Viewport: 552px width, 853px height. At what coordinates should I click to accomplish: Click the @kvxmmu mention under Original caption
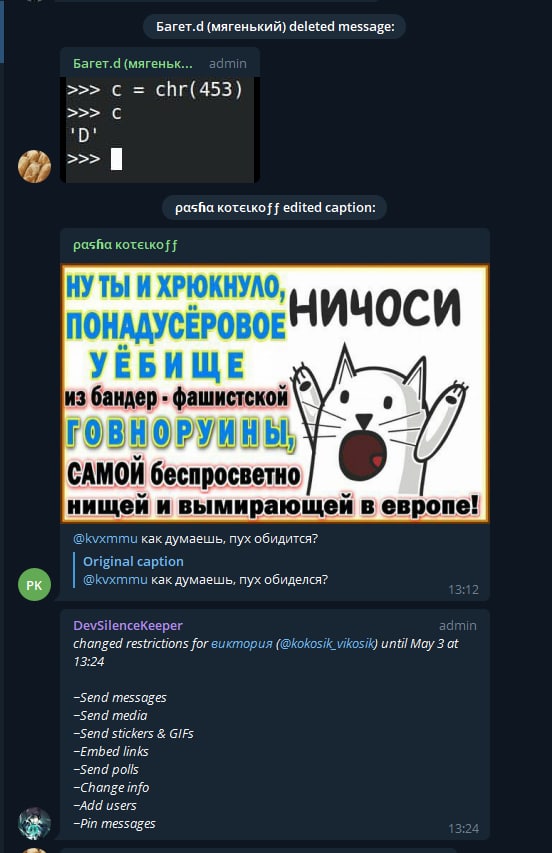(x=115, y=579)
